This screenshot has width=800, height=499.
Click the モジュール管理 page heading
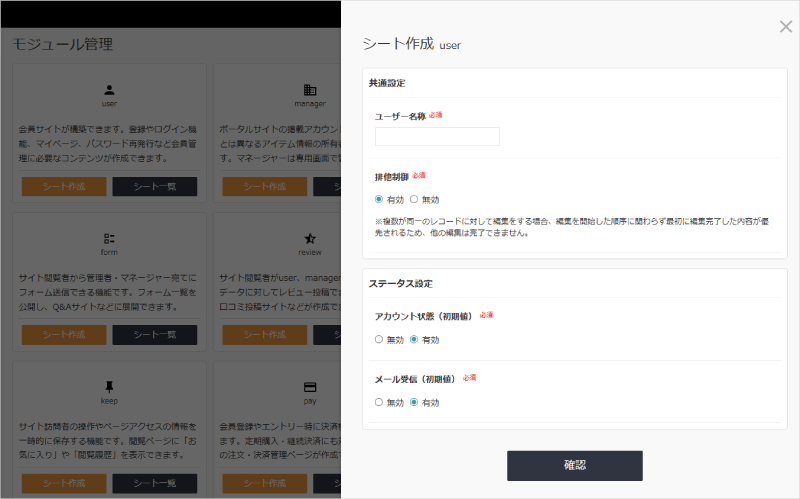(63, 44)
